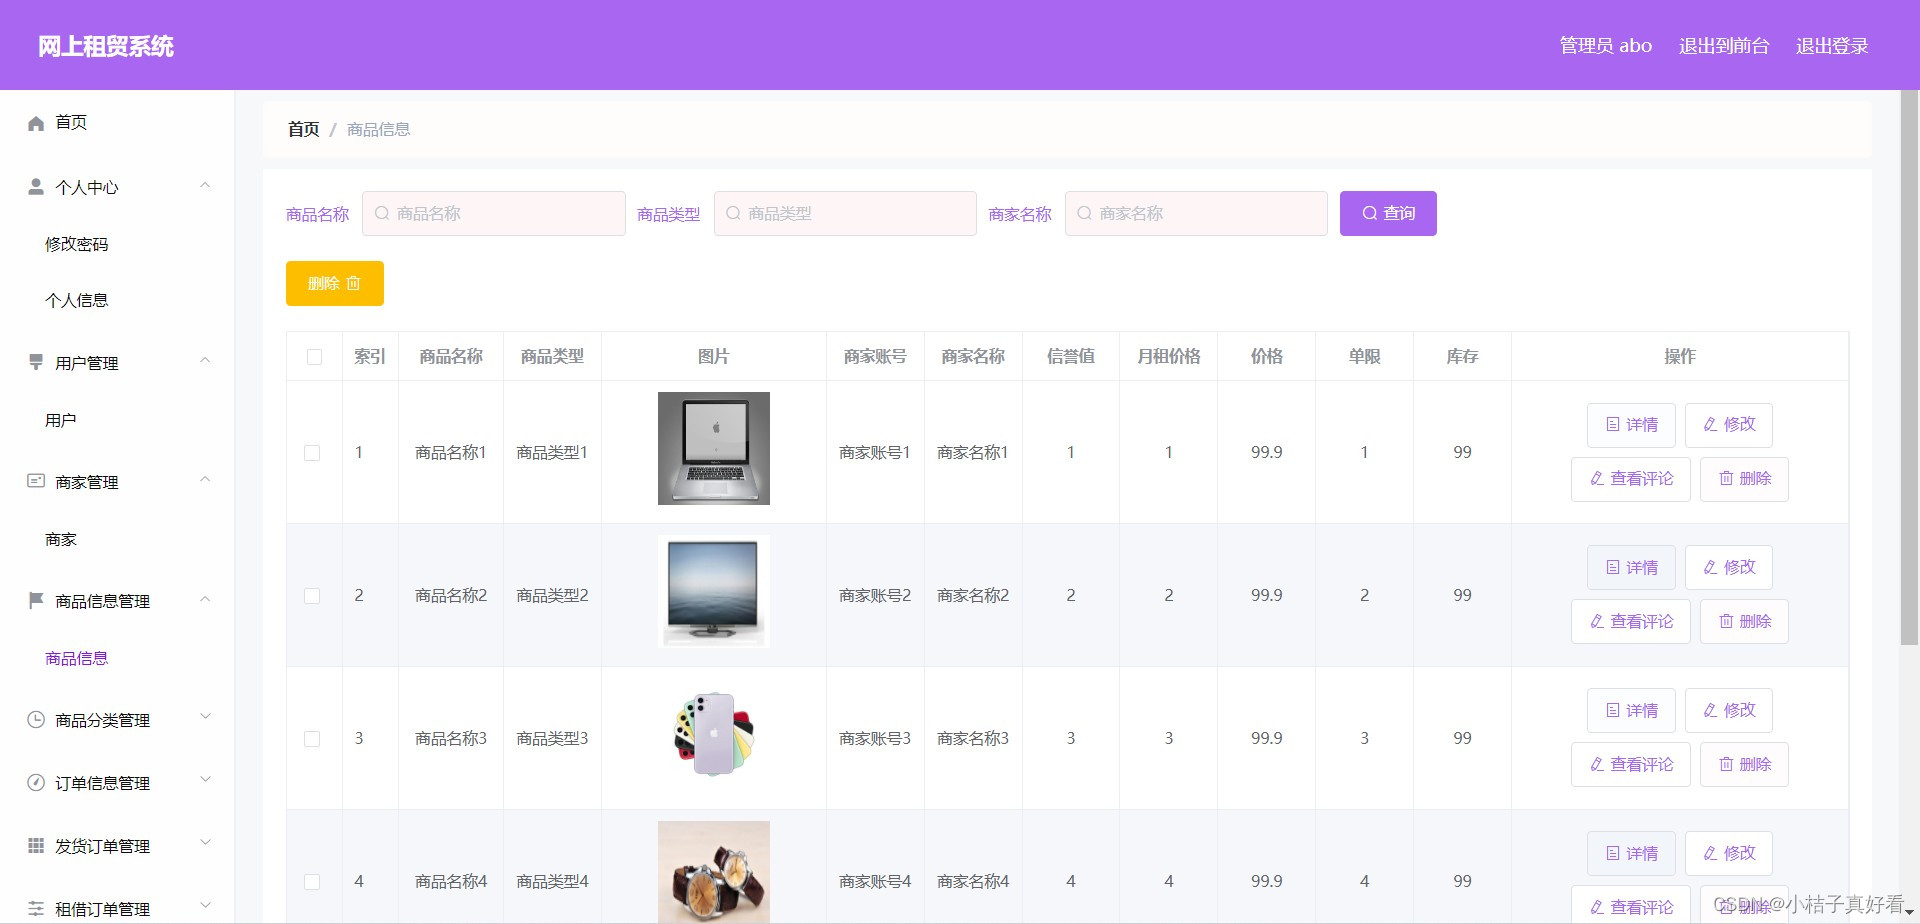Click the 详情 document icon in row 商品名称2

(x=1613, y=568)
